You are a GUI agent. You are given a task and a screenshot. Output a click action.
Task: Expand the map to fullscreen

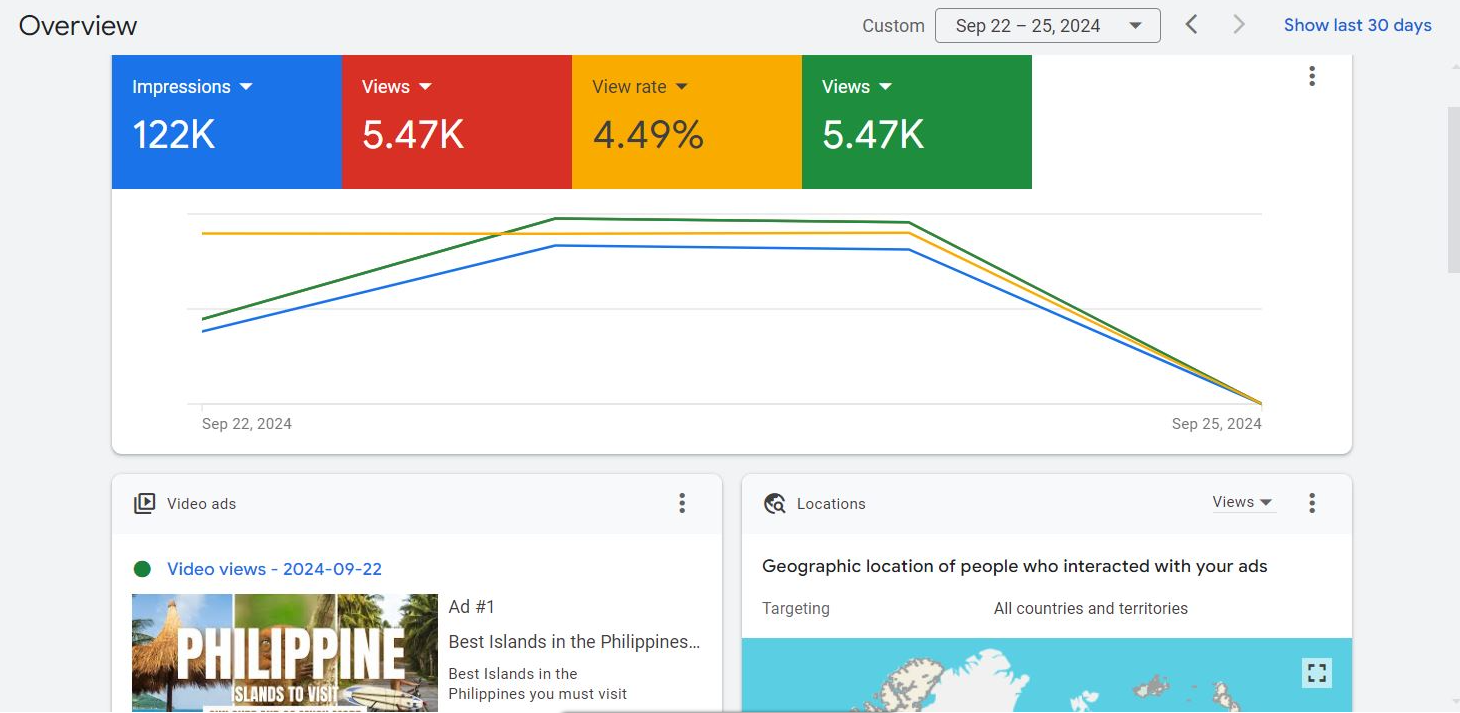tap(1317, 673)
